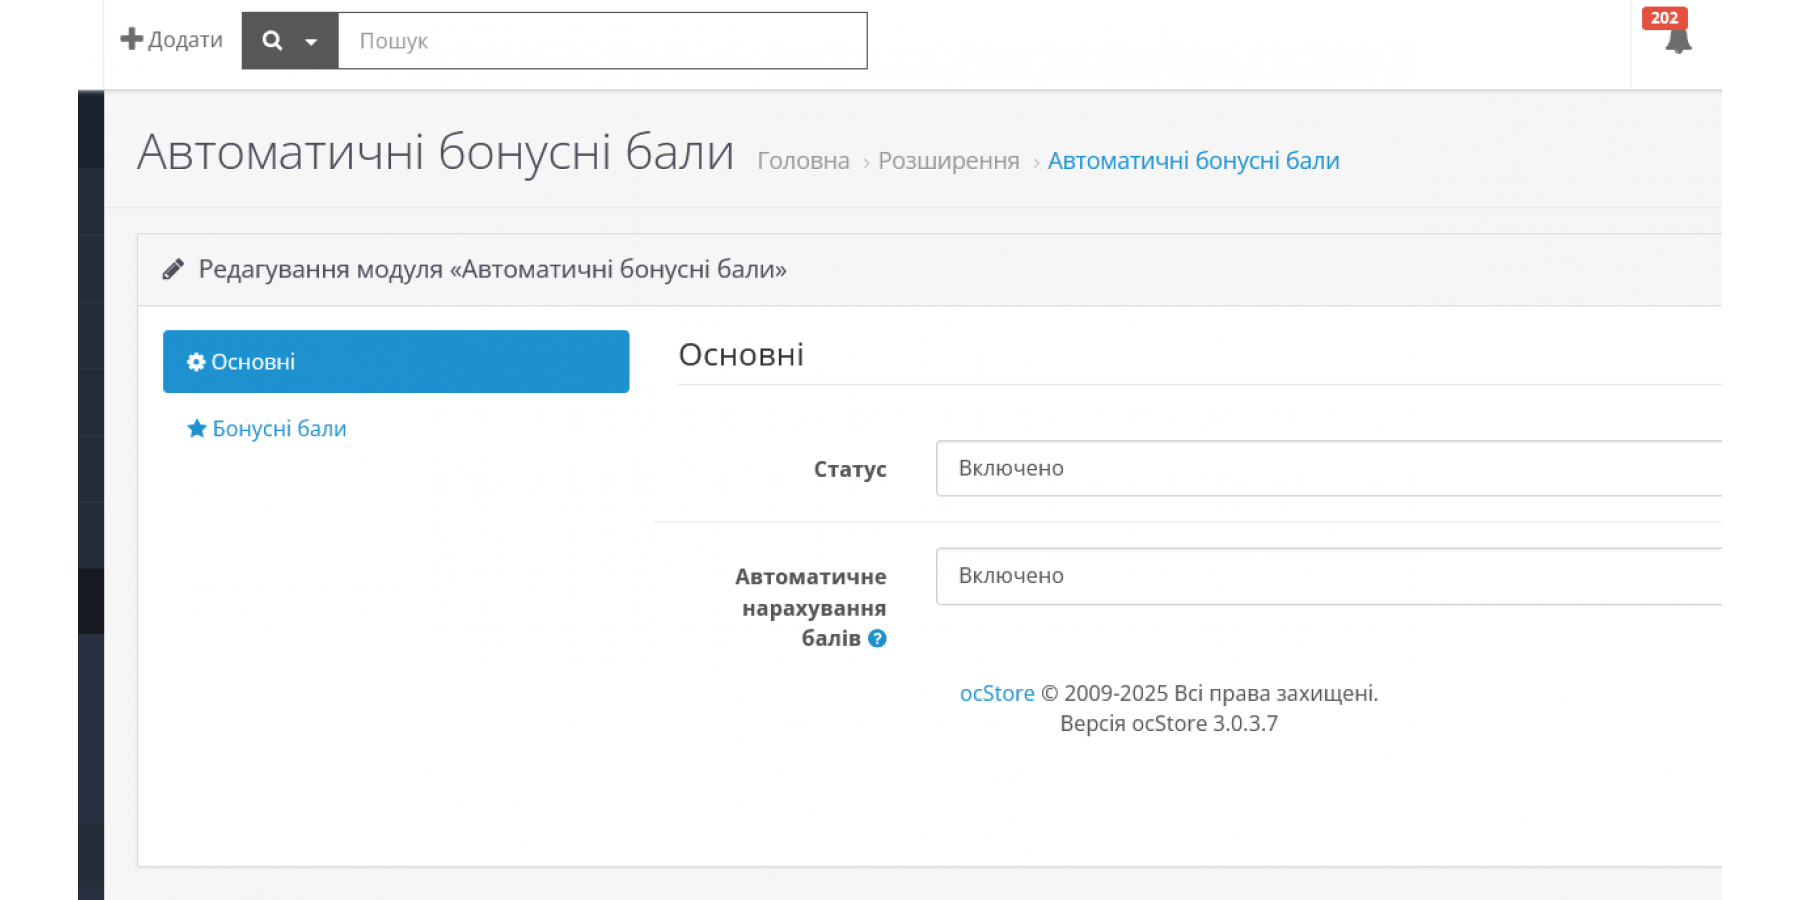Click pencil icon in Редагування модуля header

coord(173,269)
